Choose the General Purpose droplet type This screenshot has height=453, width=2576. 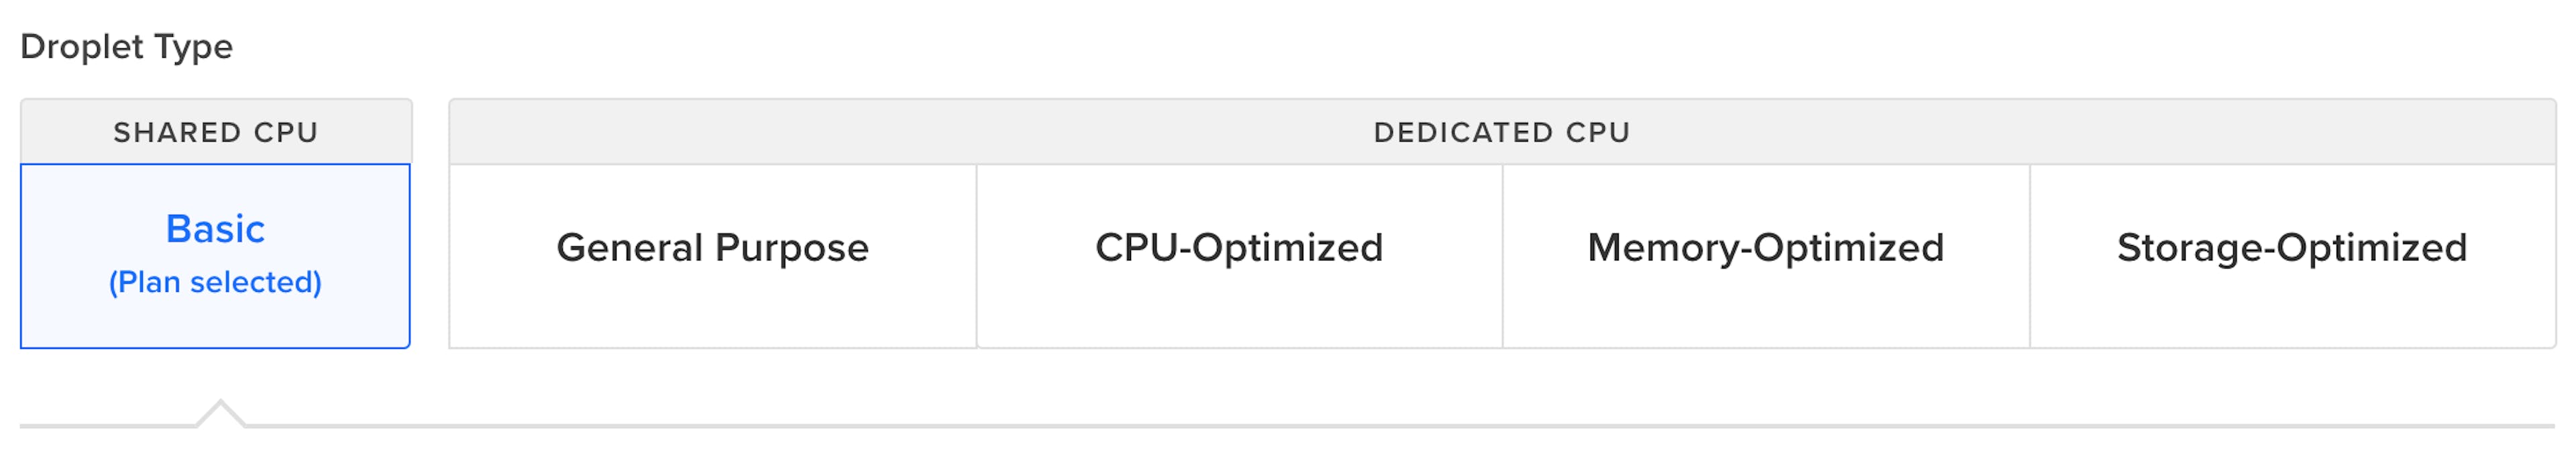(712, 255)
